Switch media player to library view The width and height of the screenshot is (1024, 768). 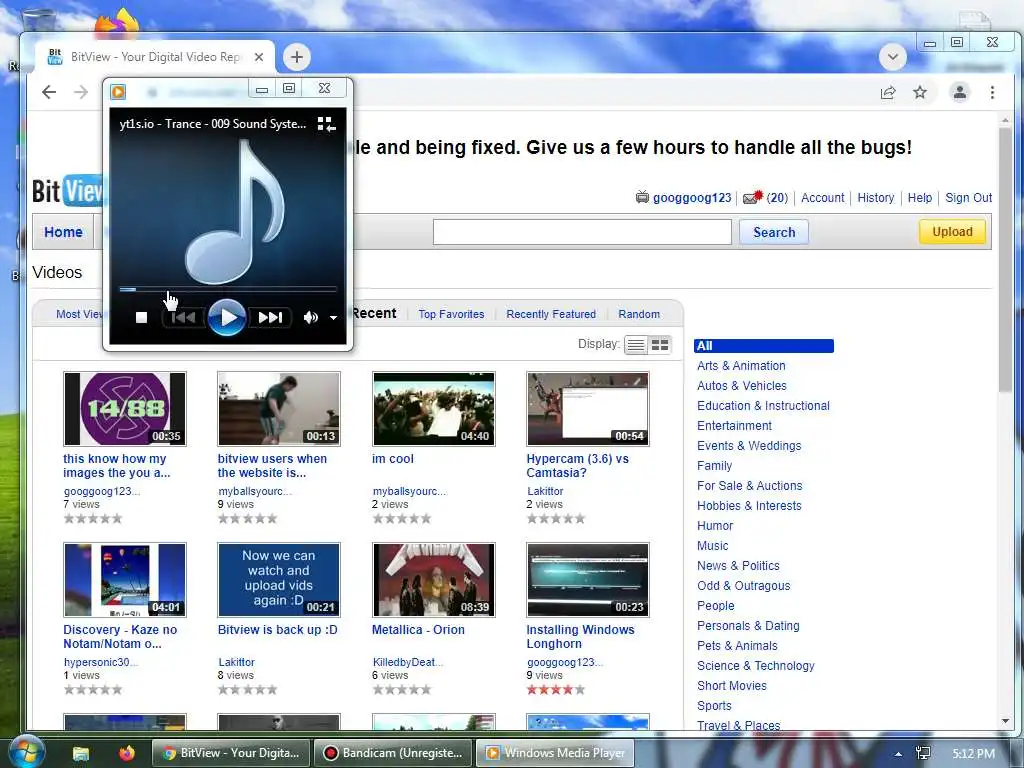coord(326,123)
